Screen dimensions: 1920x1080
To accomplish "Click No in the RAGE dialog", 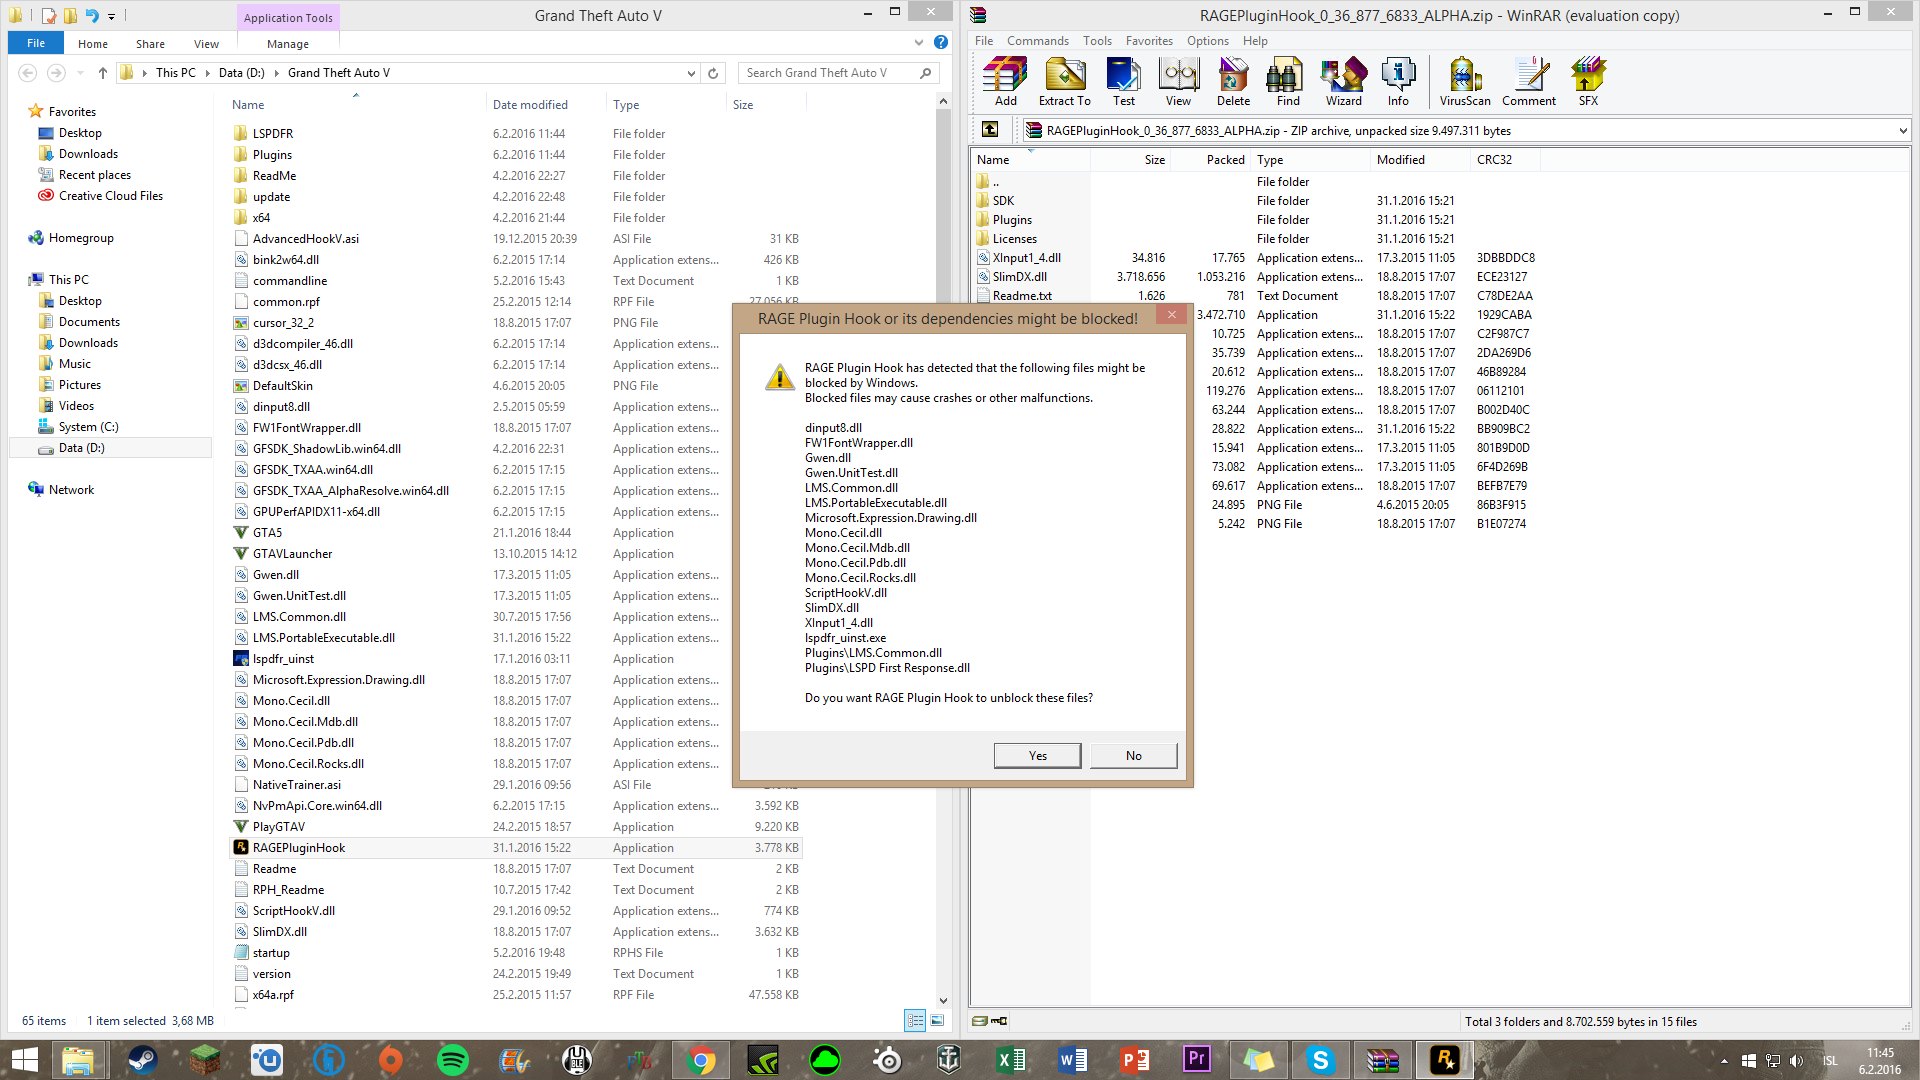I will point(1133,756).
